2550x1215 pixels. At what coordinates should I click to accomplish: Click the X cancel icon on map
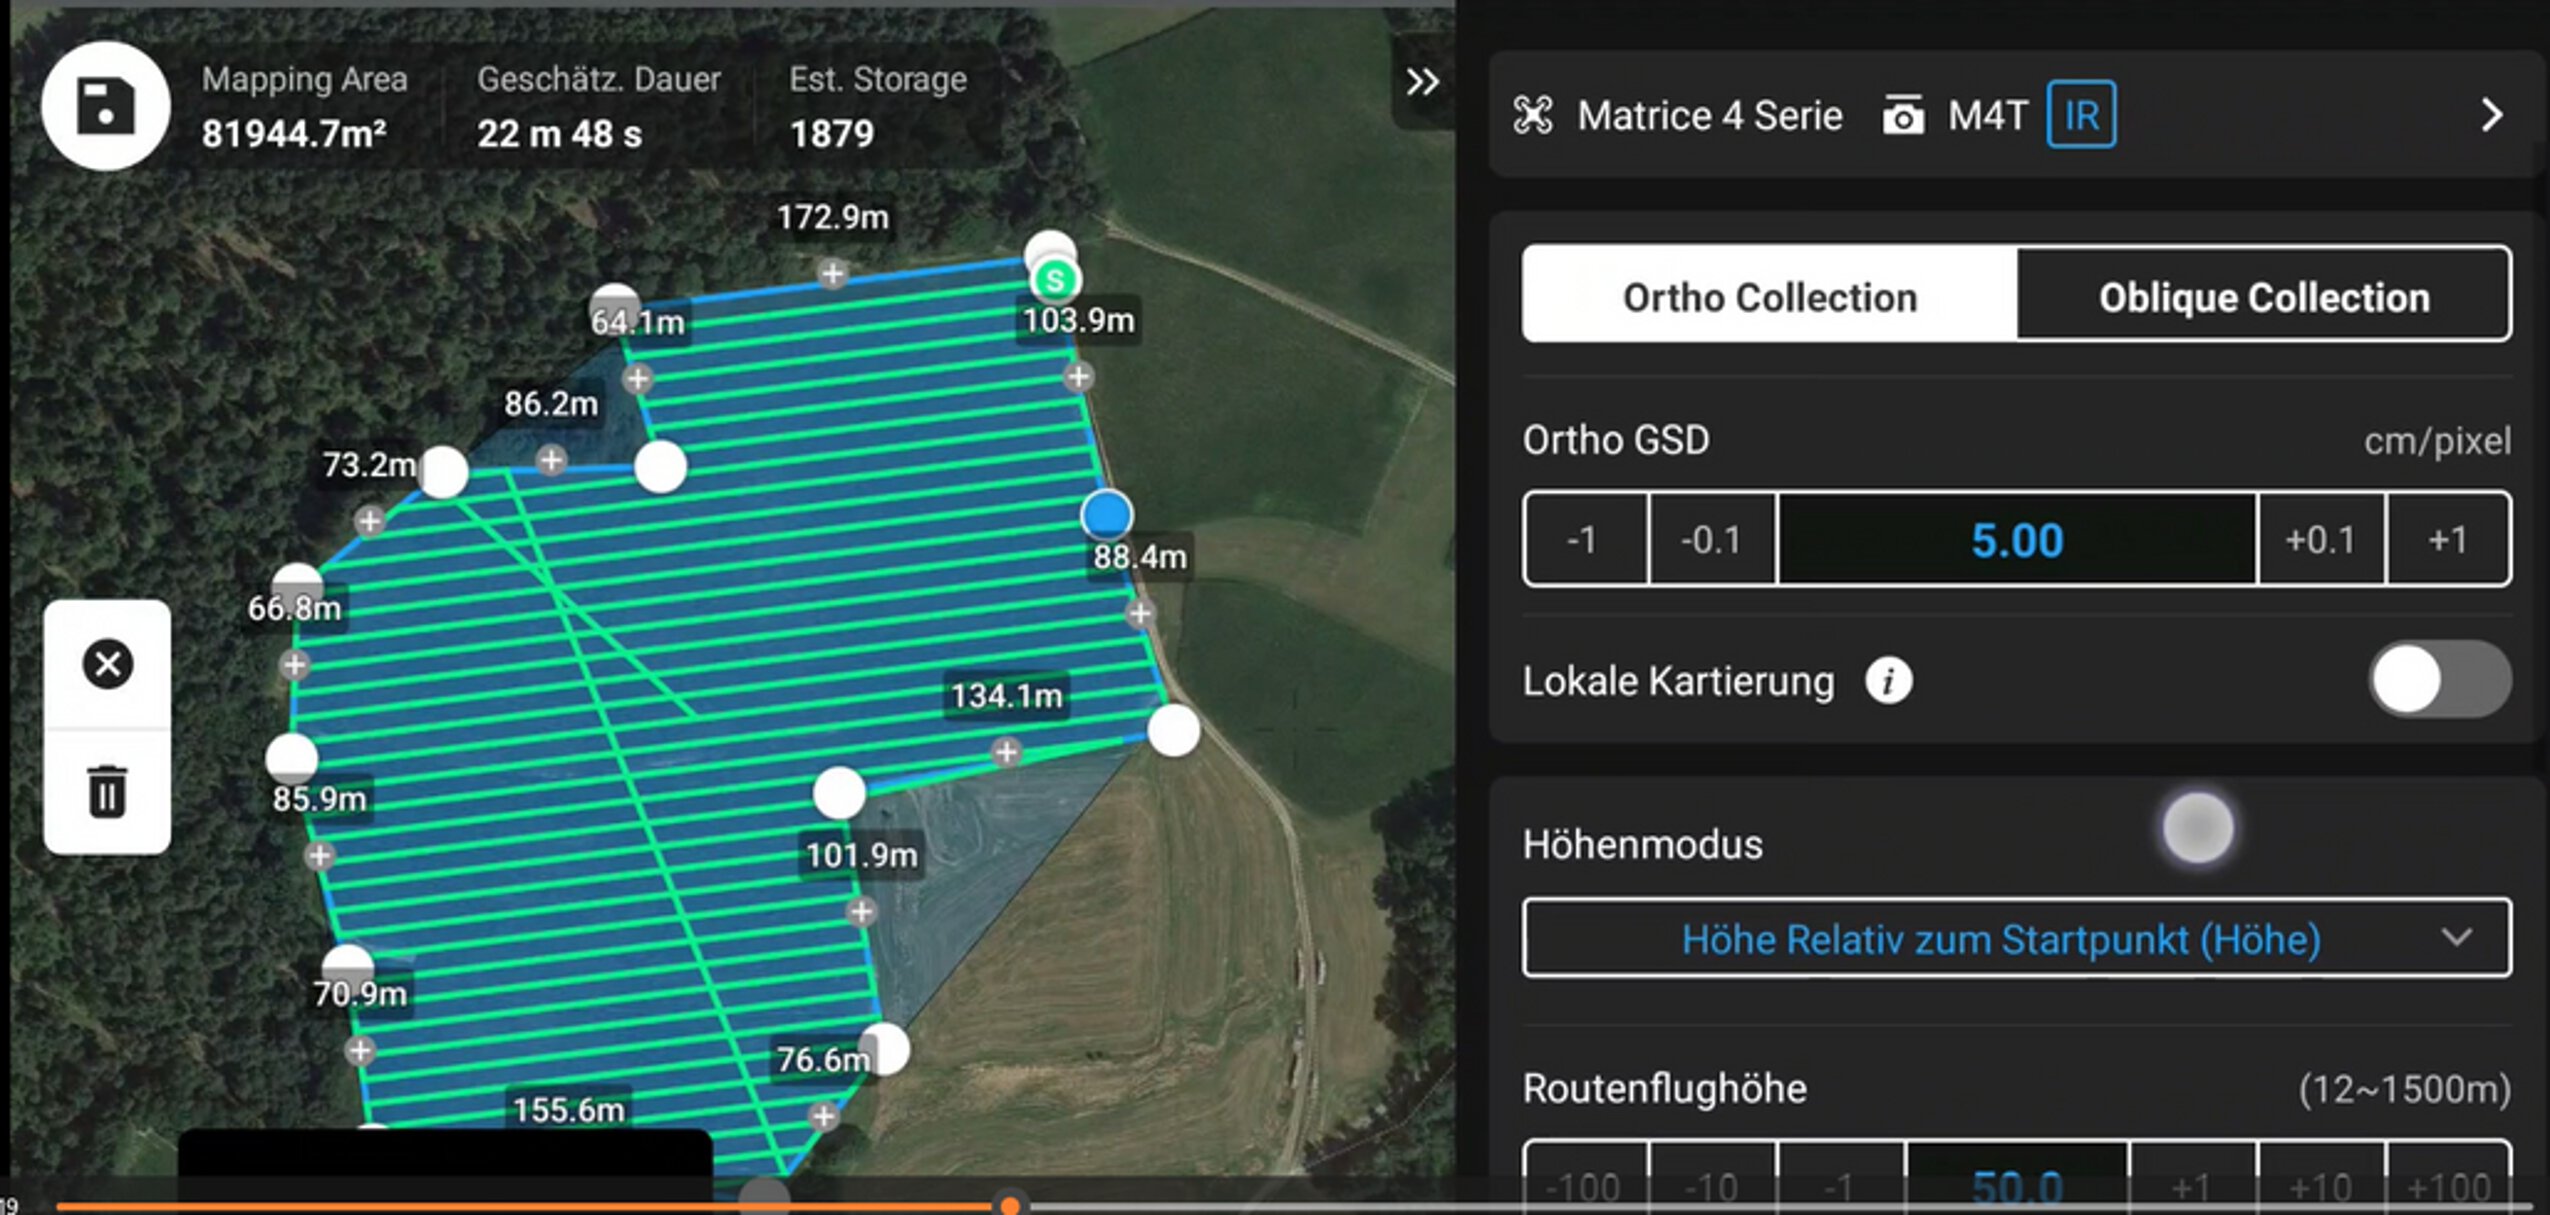pyautogui.click(x=107, y=664)
